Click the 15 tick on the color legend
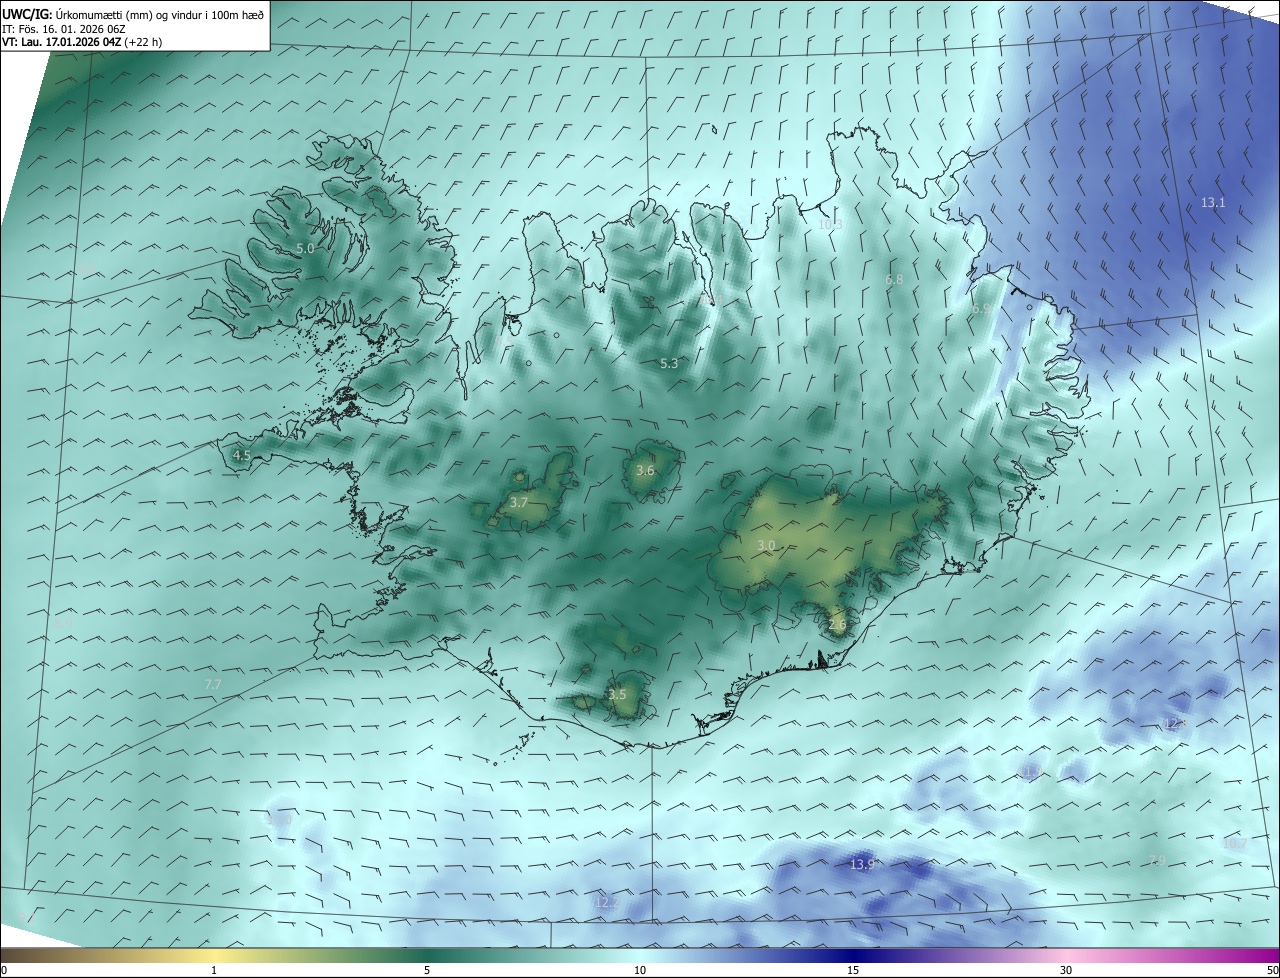 click(853, 970)
